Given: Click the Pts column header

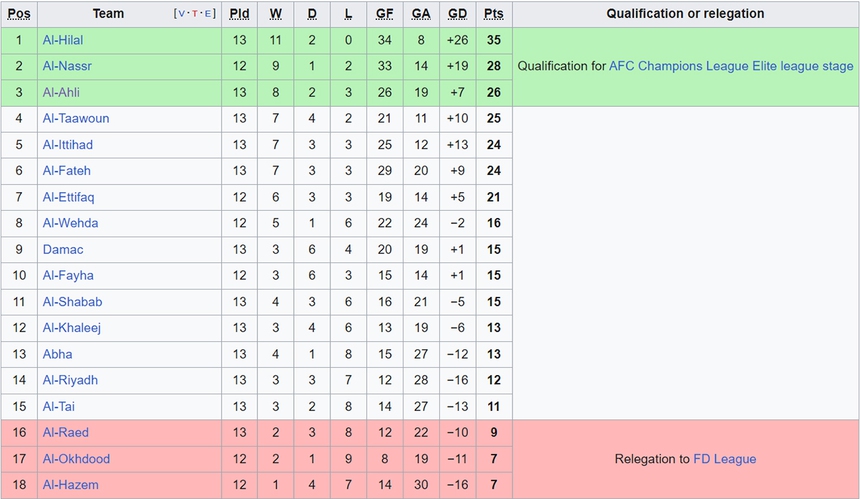Looking at the screenshot, I should 493,14.
